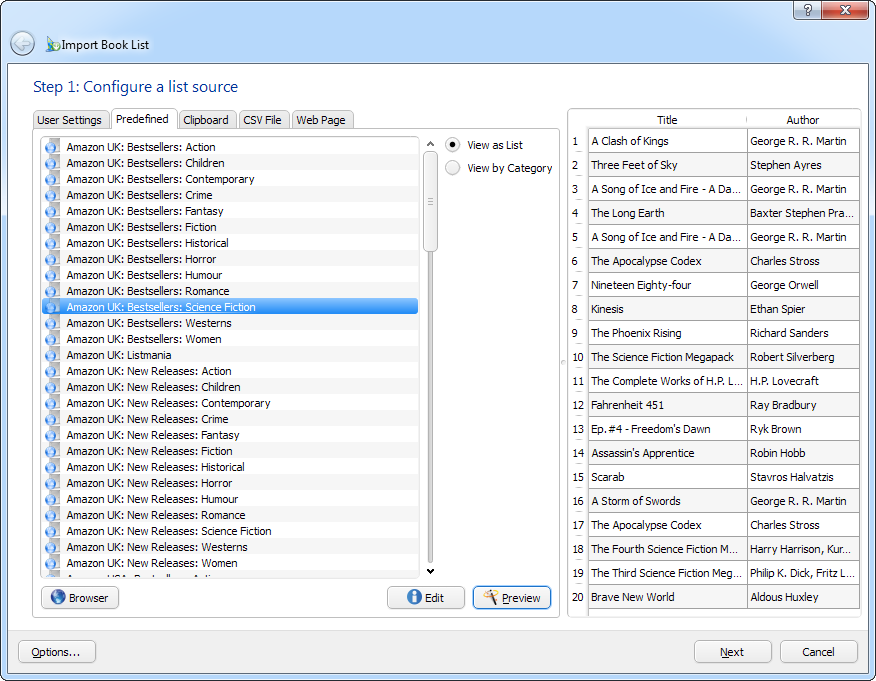The width and height of the screenshot is (876, 681).
Task: Click globe icon beside New Releases: Horror
Action: coord(52,483)
